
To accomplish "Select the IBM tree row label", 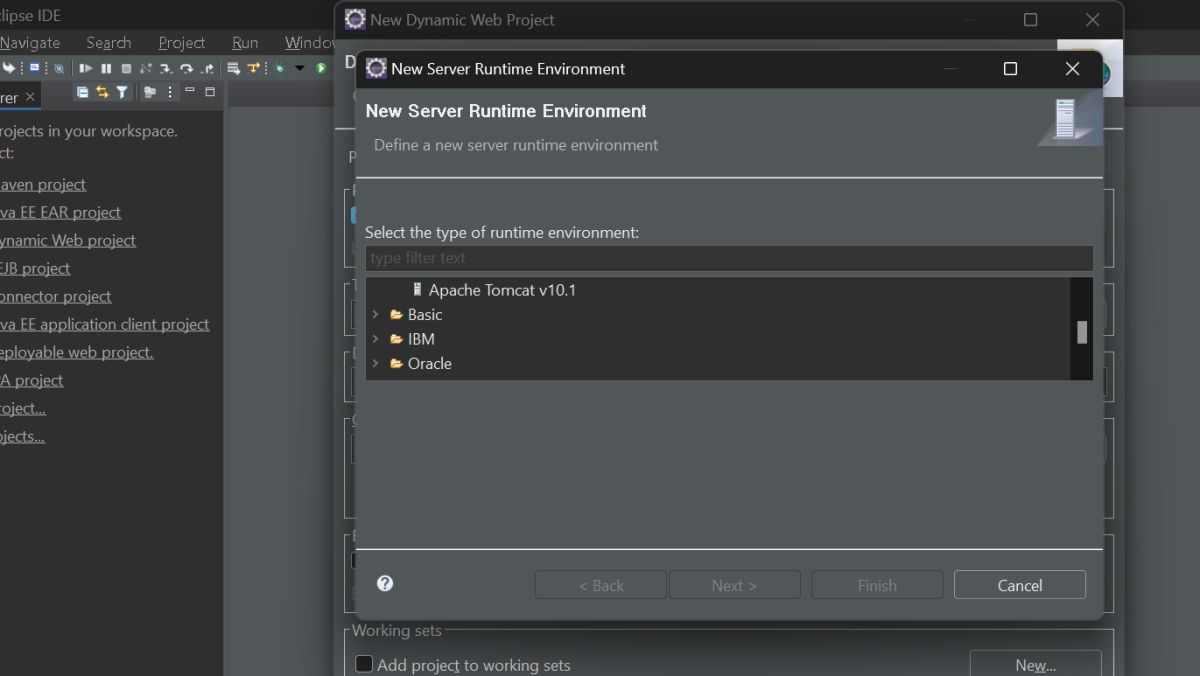I will [421, 339].
